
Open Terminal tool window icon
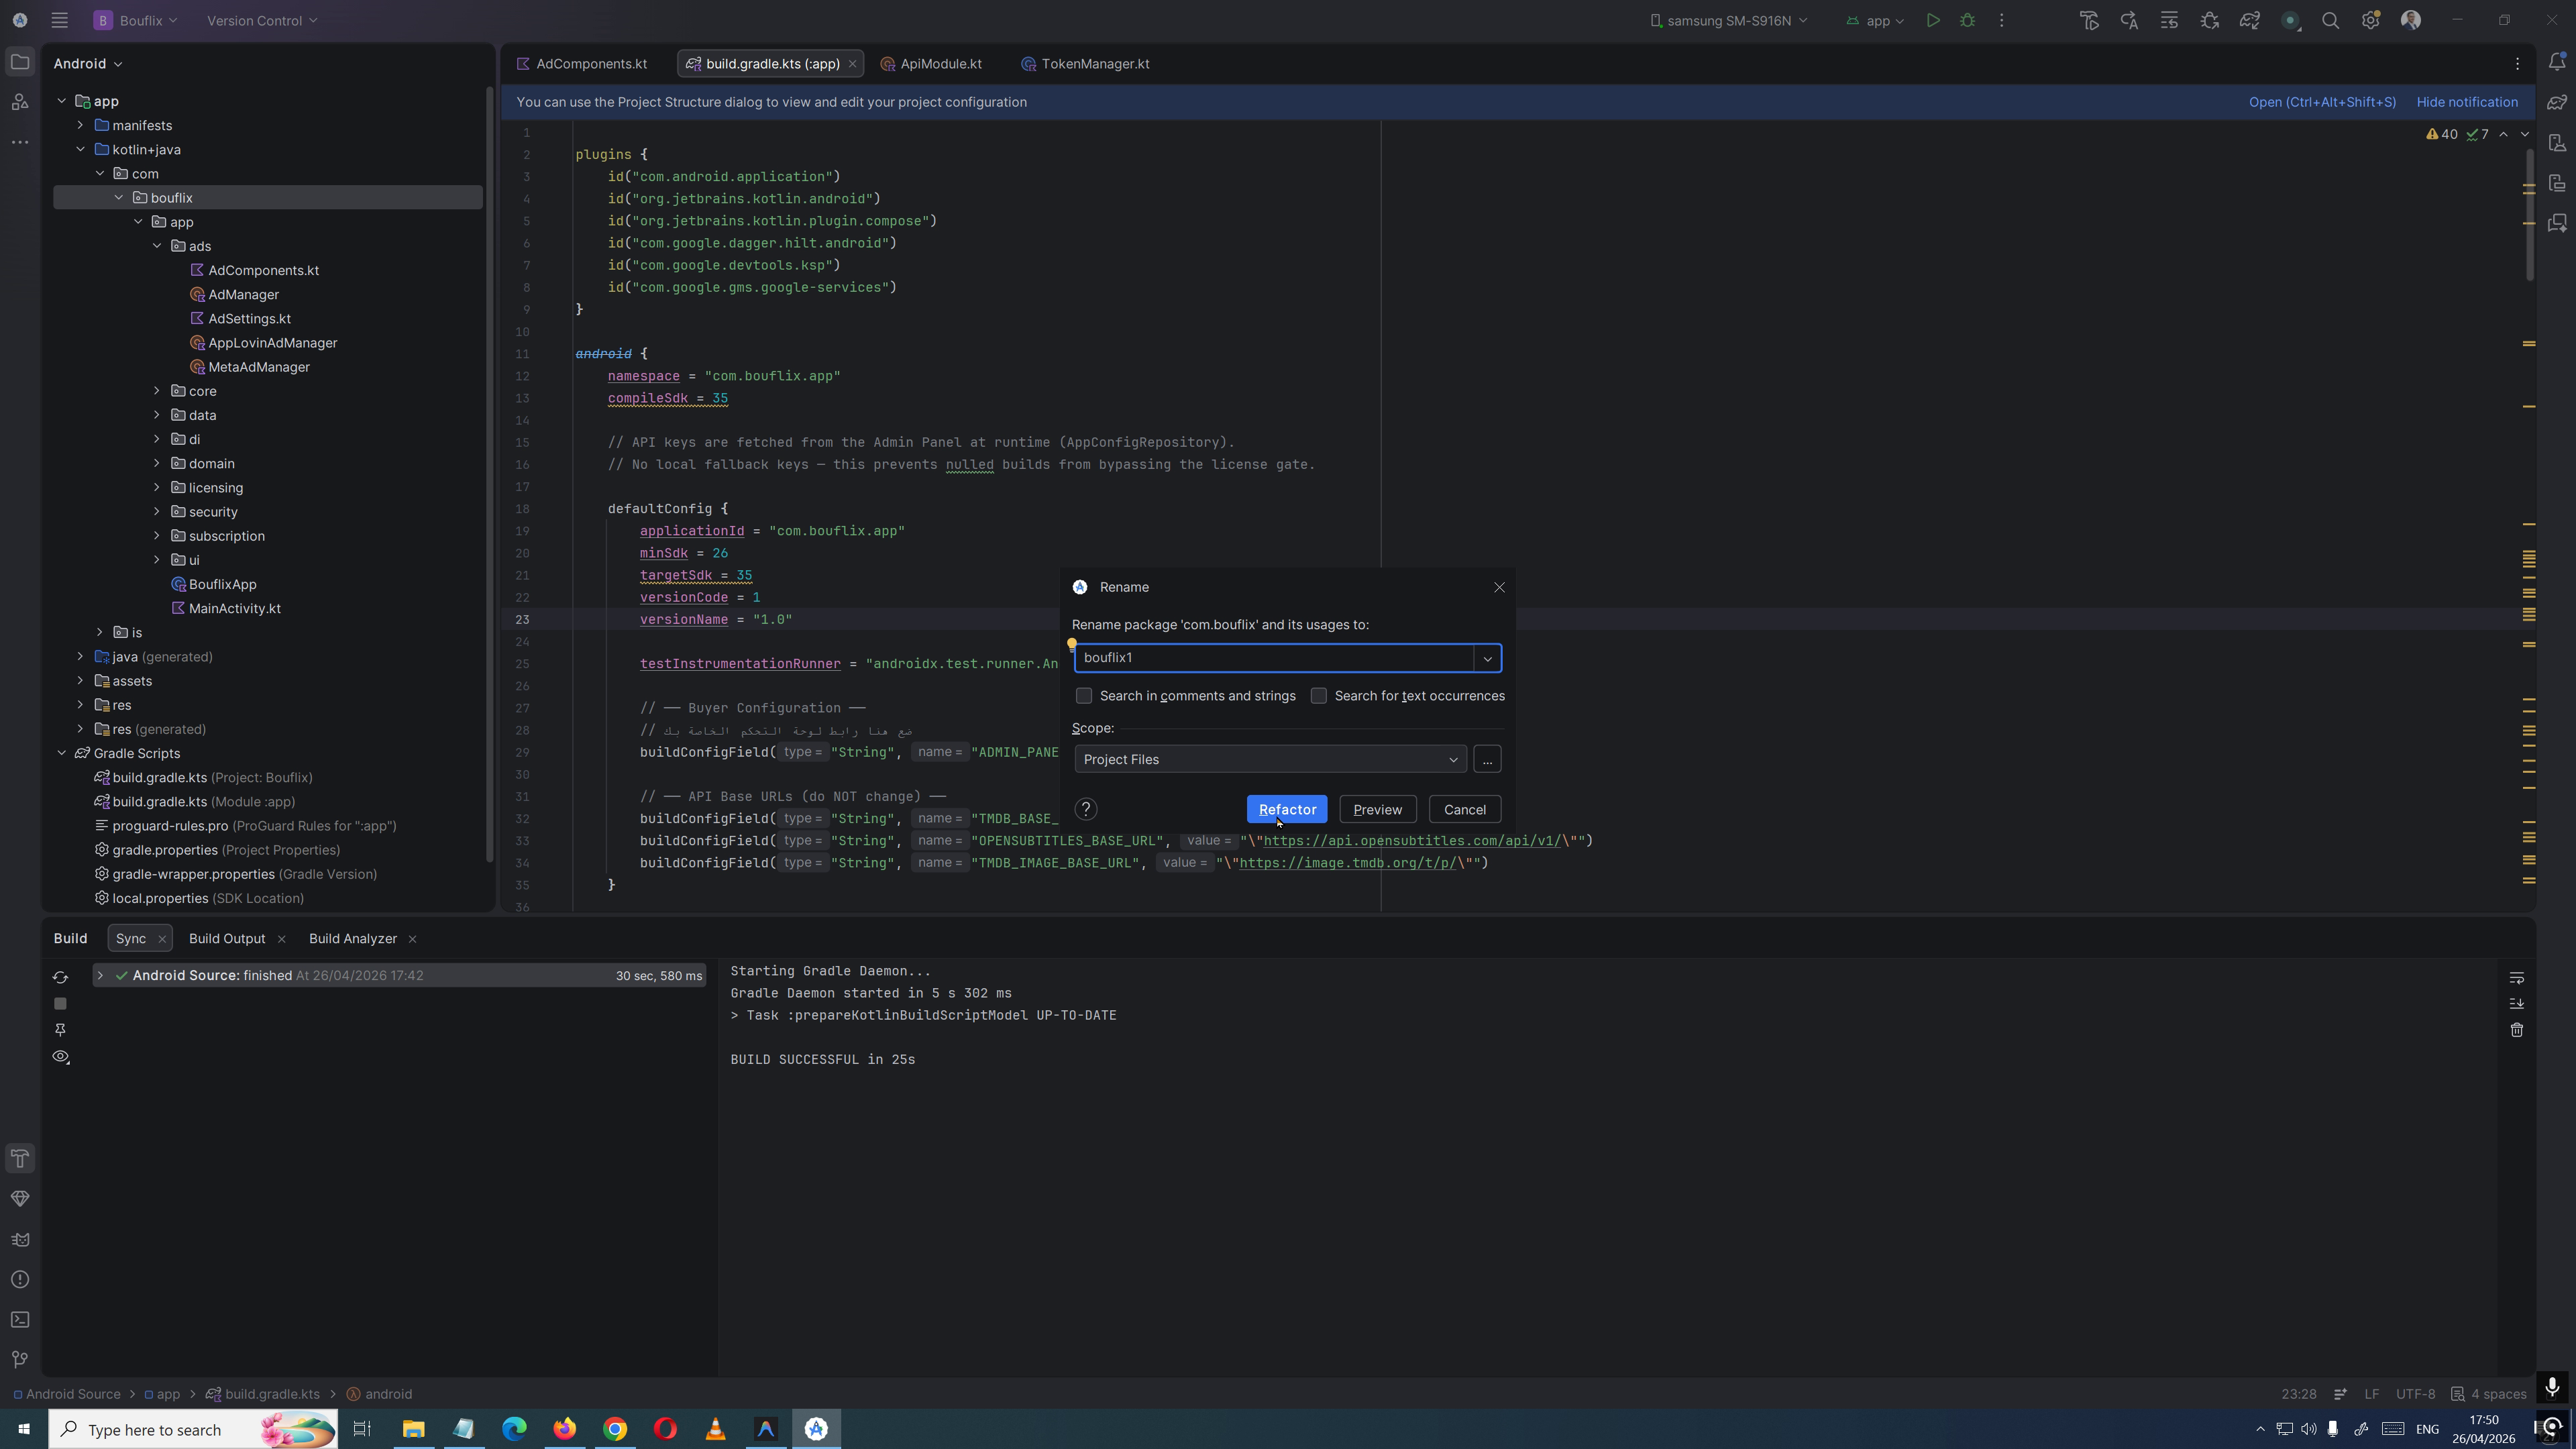20,1319
